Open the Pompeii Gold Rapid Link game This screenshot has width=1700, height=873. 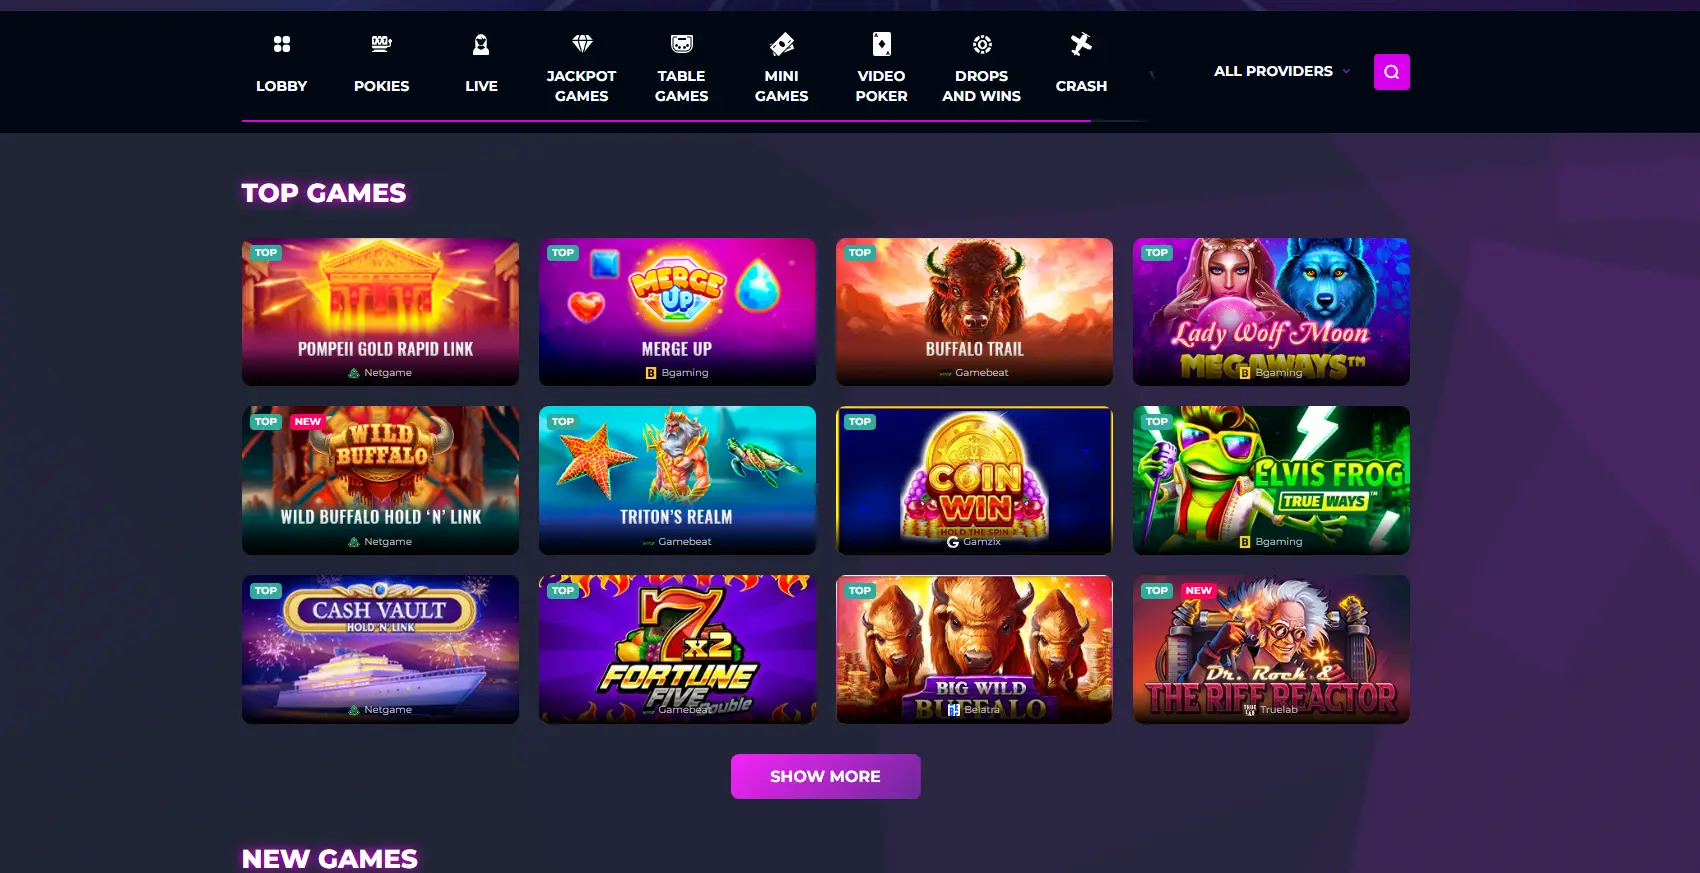[x=380, y=311]
